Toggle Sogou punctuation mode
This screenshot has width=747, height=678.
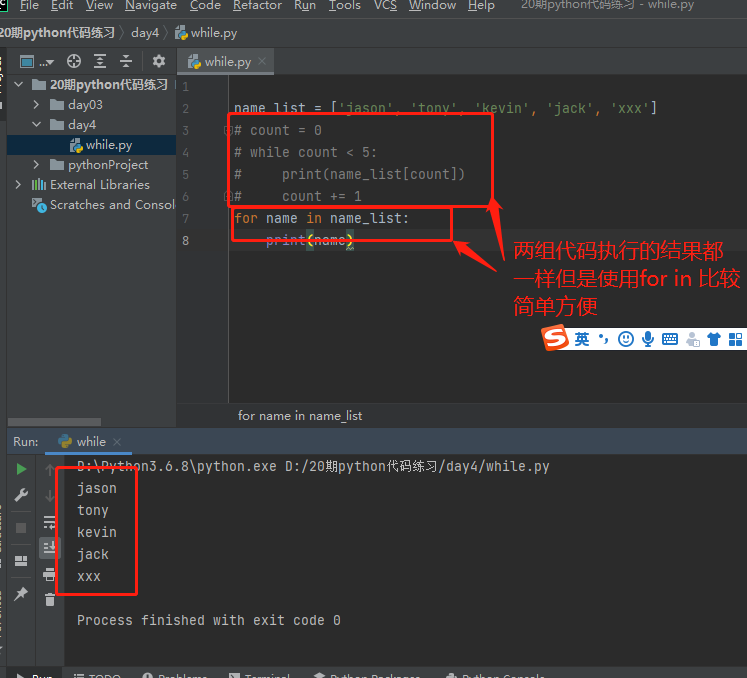coord(604,339)
